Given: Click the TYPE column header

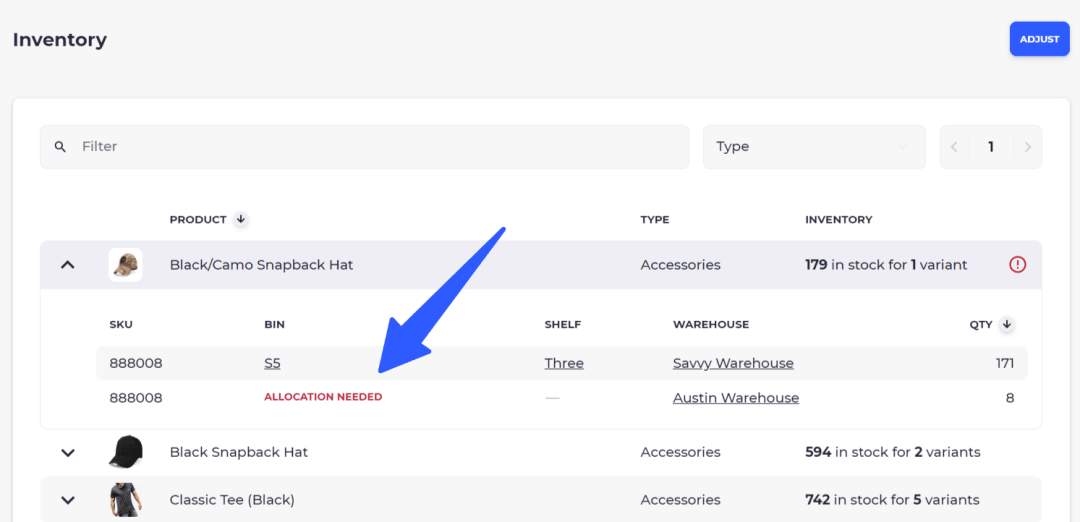Looking at the screenshot, I should click(654, 220).
